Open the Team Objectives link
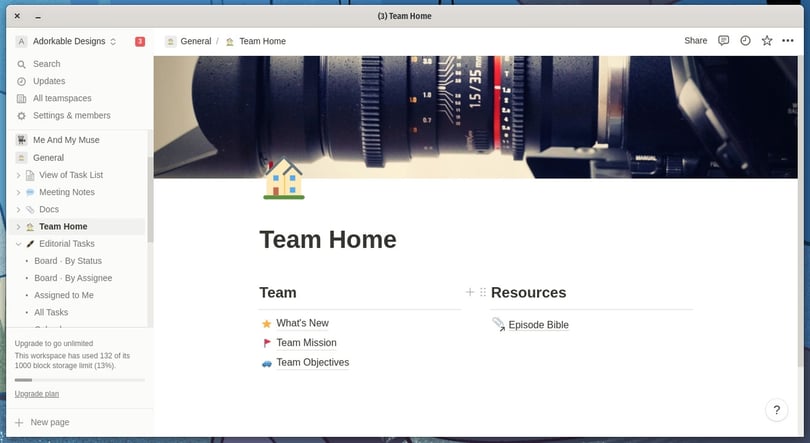The image size is (810, 443). point(313,362)
